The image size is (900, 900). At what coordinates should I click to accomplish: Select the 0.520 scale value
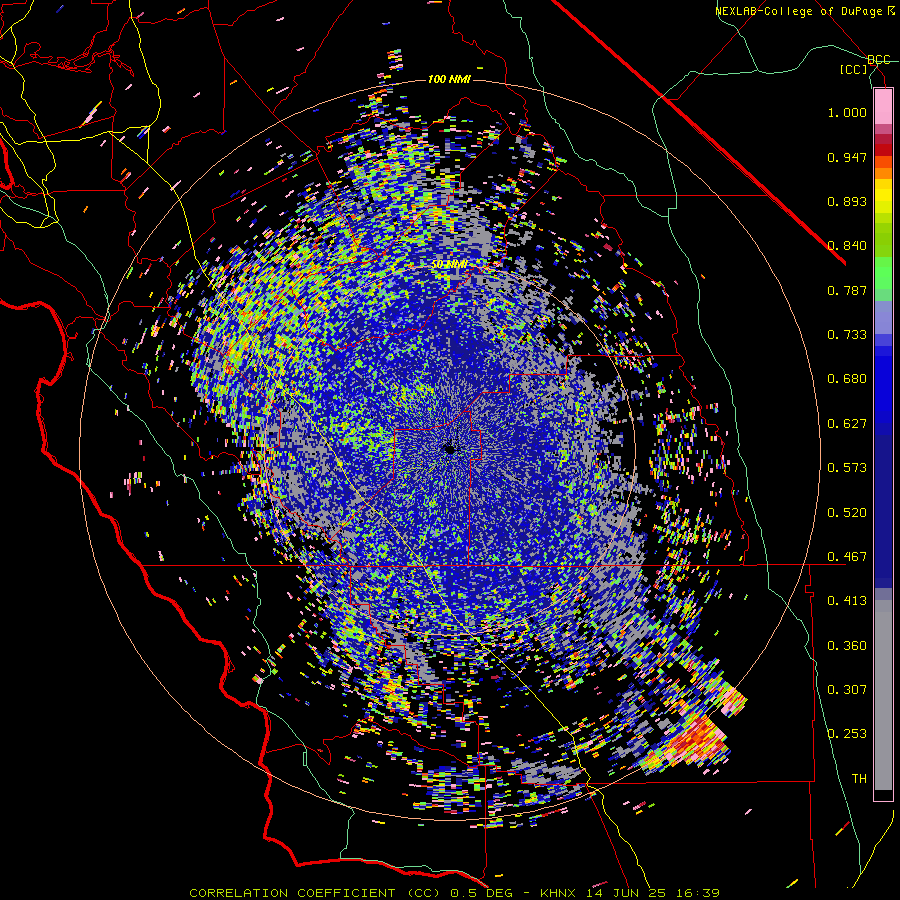pyautogui.click(x=847, y=513)
